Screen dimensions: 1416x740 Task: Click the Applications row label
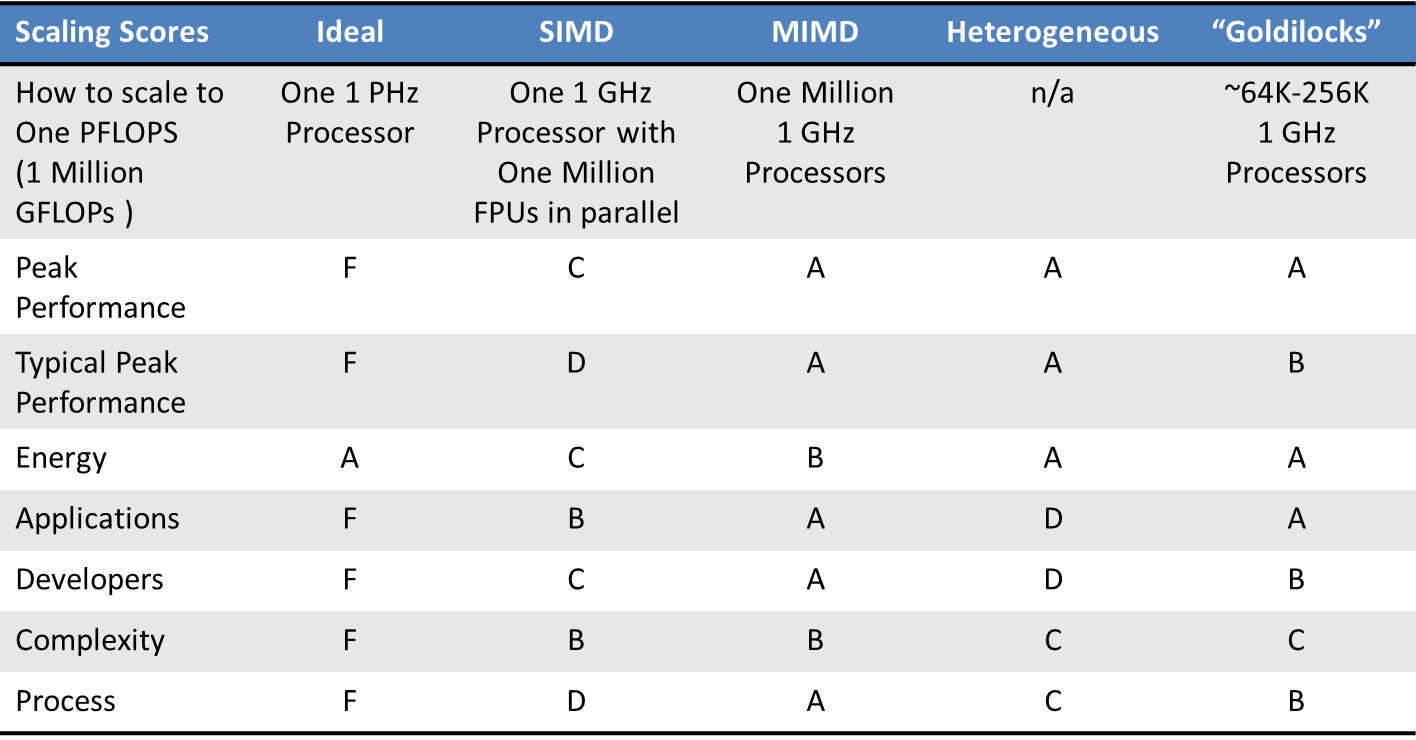pos(98,518)
